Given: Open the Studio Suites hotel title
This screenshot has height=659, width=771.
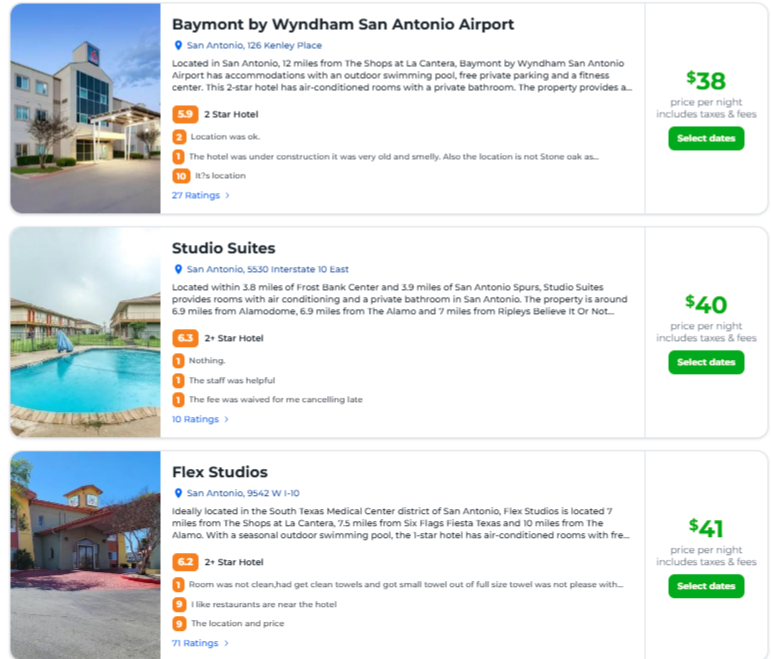Looking at the screenshot, I should (223, 248).
